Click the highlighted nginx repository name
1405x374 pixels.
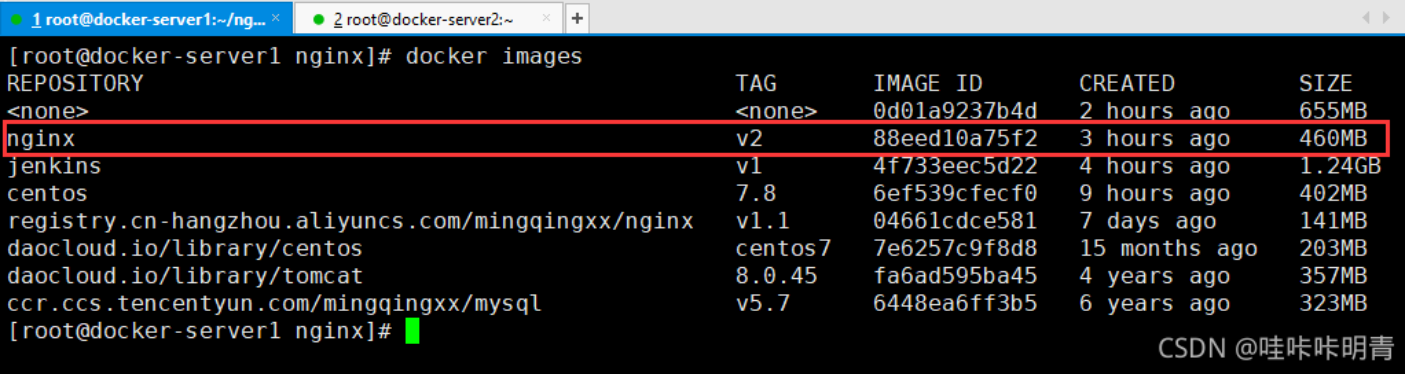pos(42,139)
